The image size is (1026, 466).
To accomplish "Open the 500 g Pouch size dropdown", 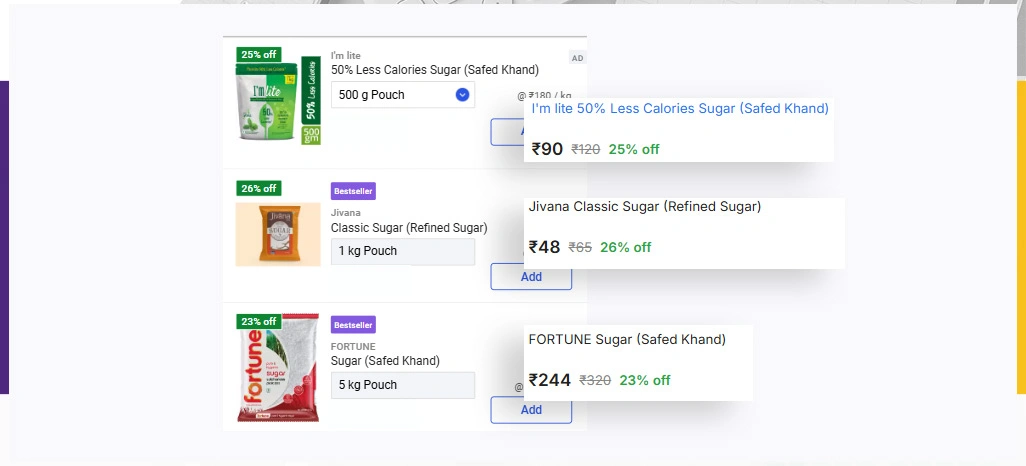I will (x=403, y=95).
